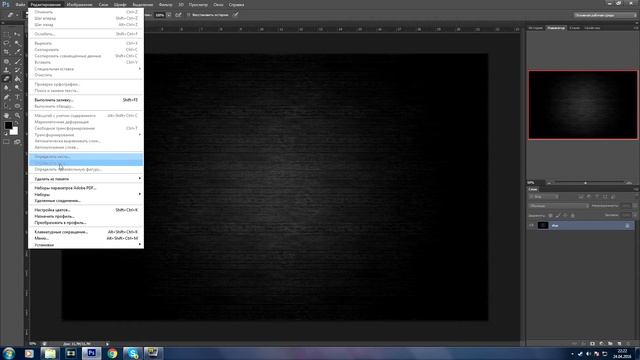The height and width of the screenshot is (360, 640).
Task: Choose Назначить профиль menu item
Action: coord(86,216)
